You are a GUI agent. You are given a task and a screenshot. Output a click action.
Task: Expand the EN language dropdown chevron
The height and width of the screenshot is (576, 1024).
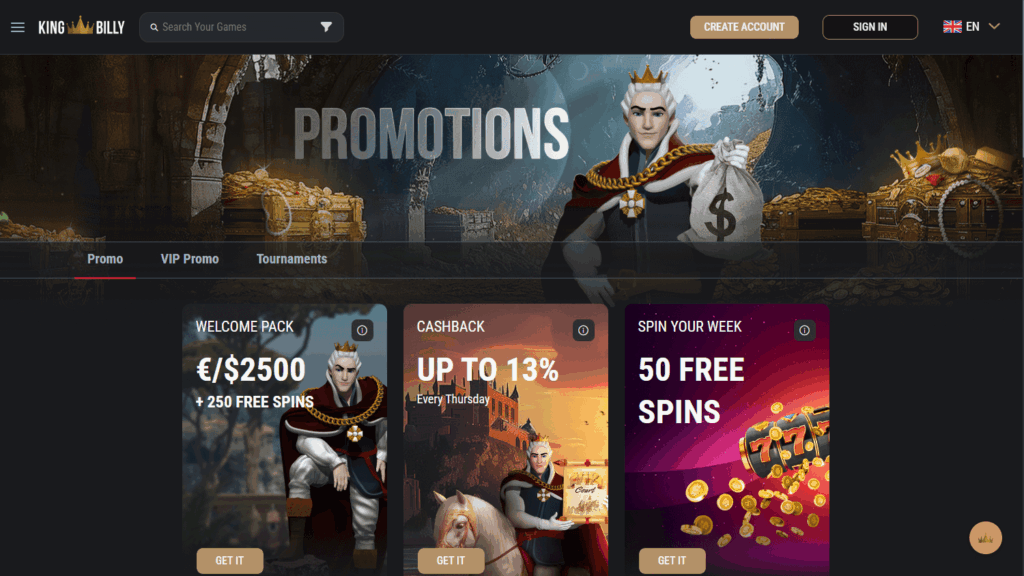[x=994, y=27]
